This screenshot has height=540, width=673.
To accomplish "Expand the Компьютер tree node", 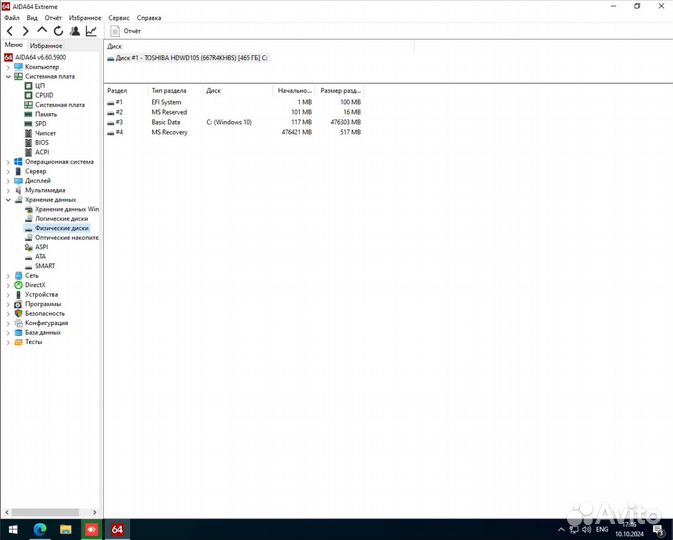I will pyautogui.click(x=8, y=67).
